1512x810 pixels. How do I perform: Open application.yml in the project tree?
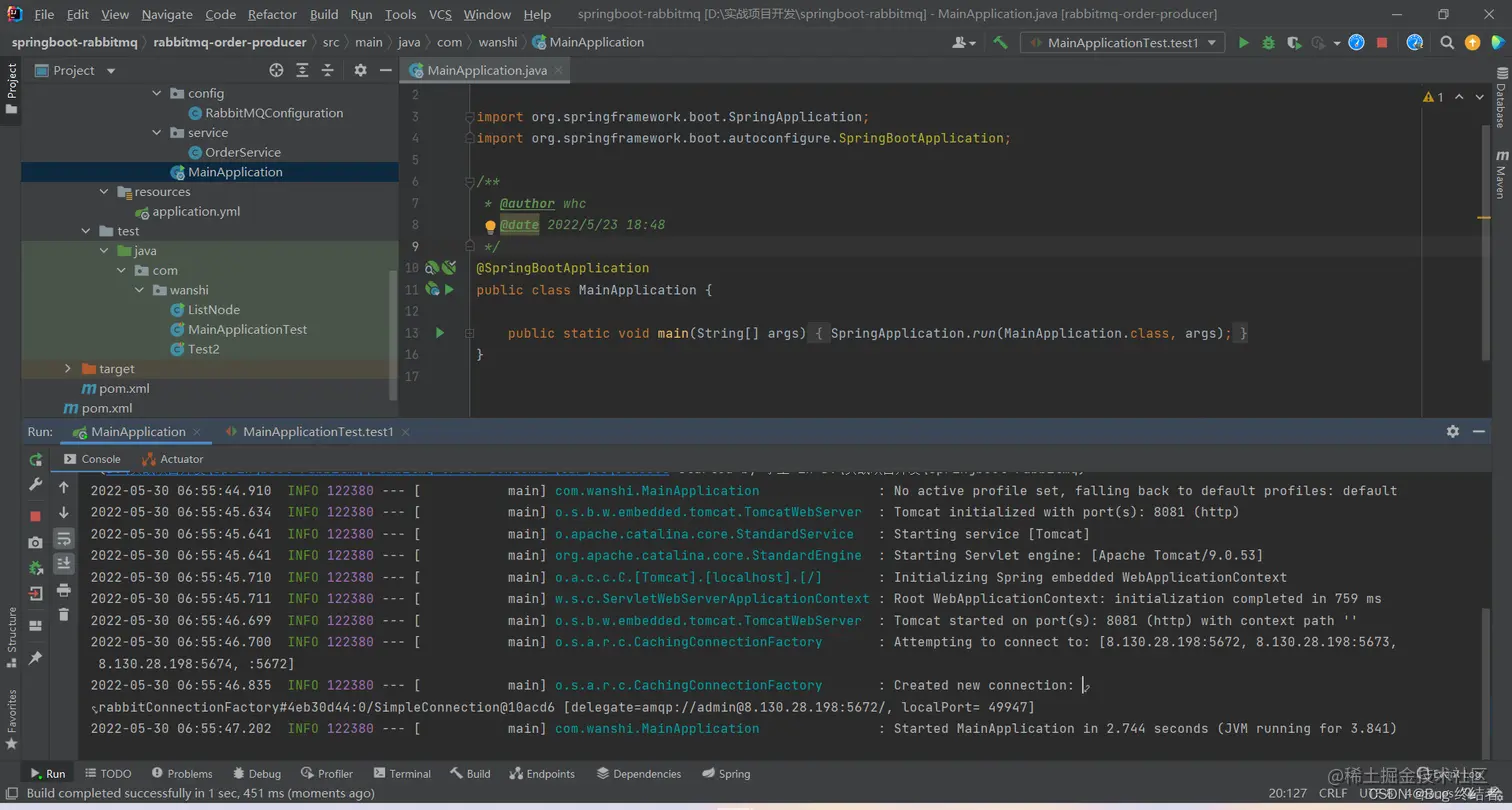click(196, 211)
